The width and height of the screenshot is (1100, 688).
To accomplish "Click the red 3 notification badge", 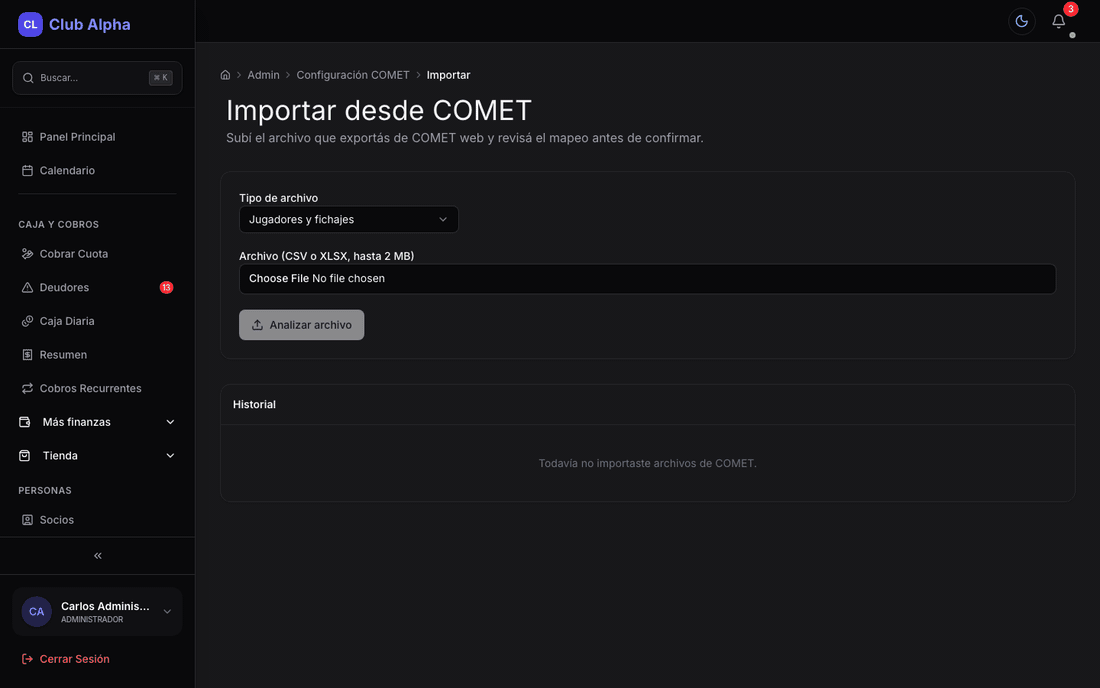I will [x=1071, y=9].
